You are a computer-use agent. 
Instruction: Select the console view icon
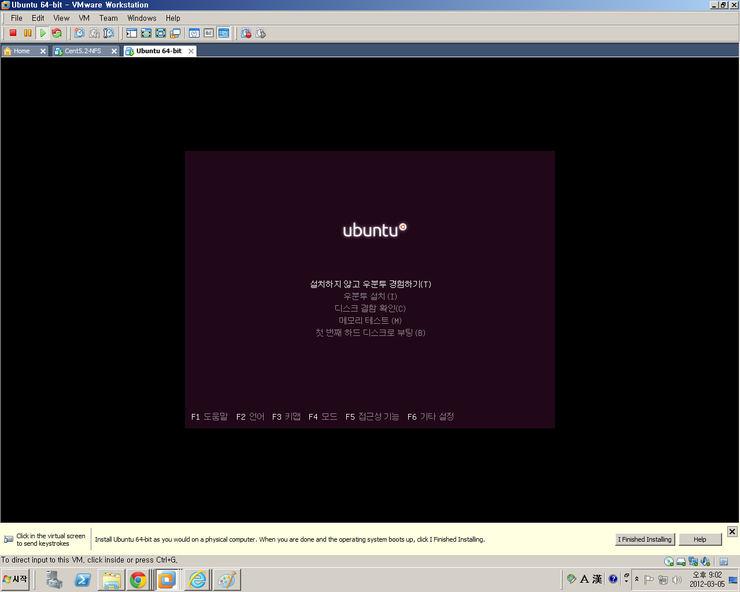pyautogui.click(x=223, y=33)
